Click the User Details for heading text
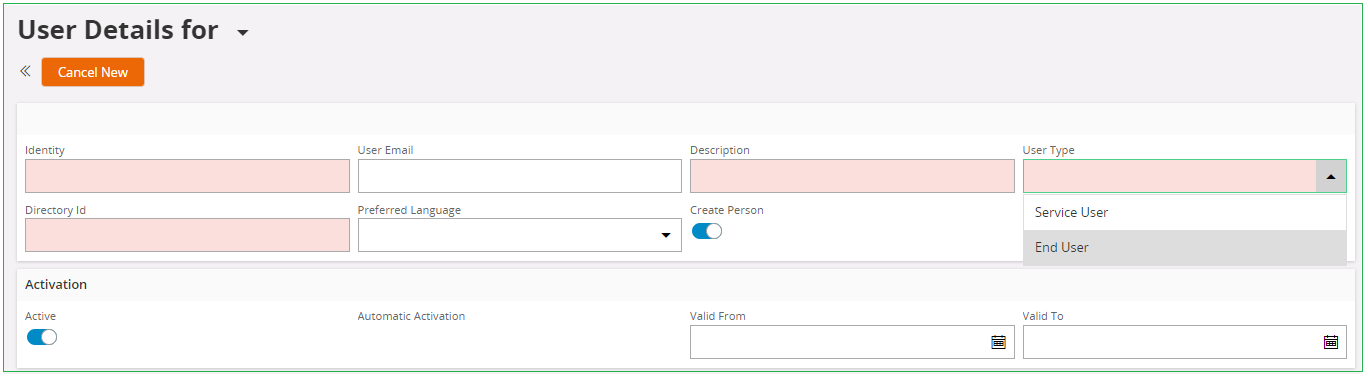 point(118,30)
